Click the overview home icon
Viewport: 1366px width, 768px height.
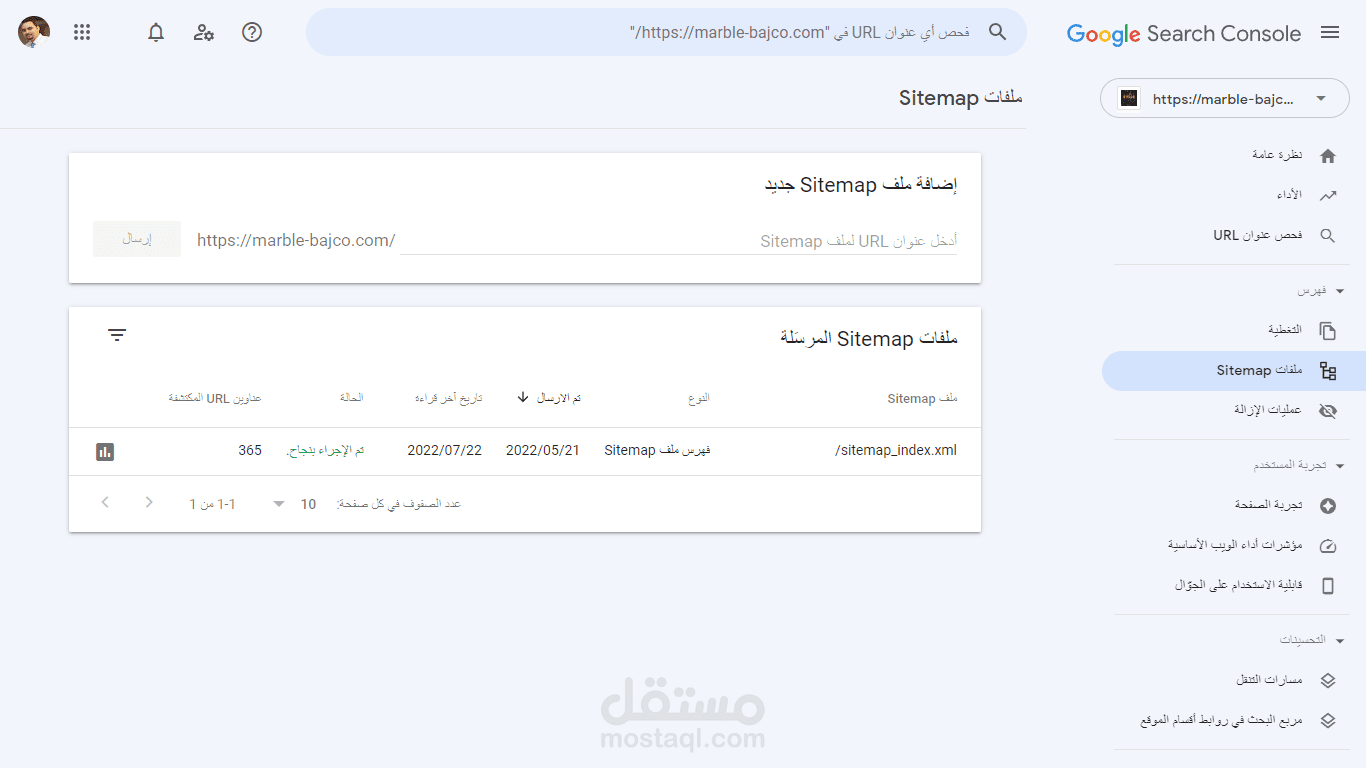(1328, 156)
